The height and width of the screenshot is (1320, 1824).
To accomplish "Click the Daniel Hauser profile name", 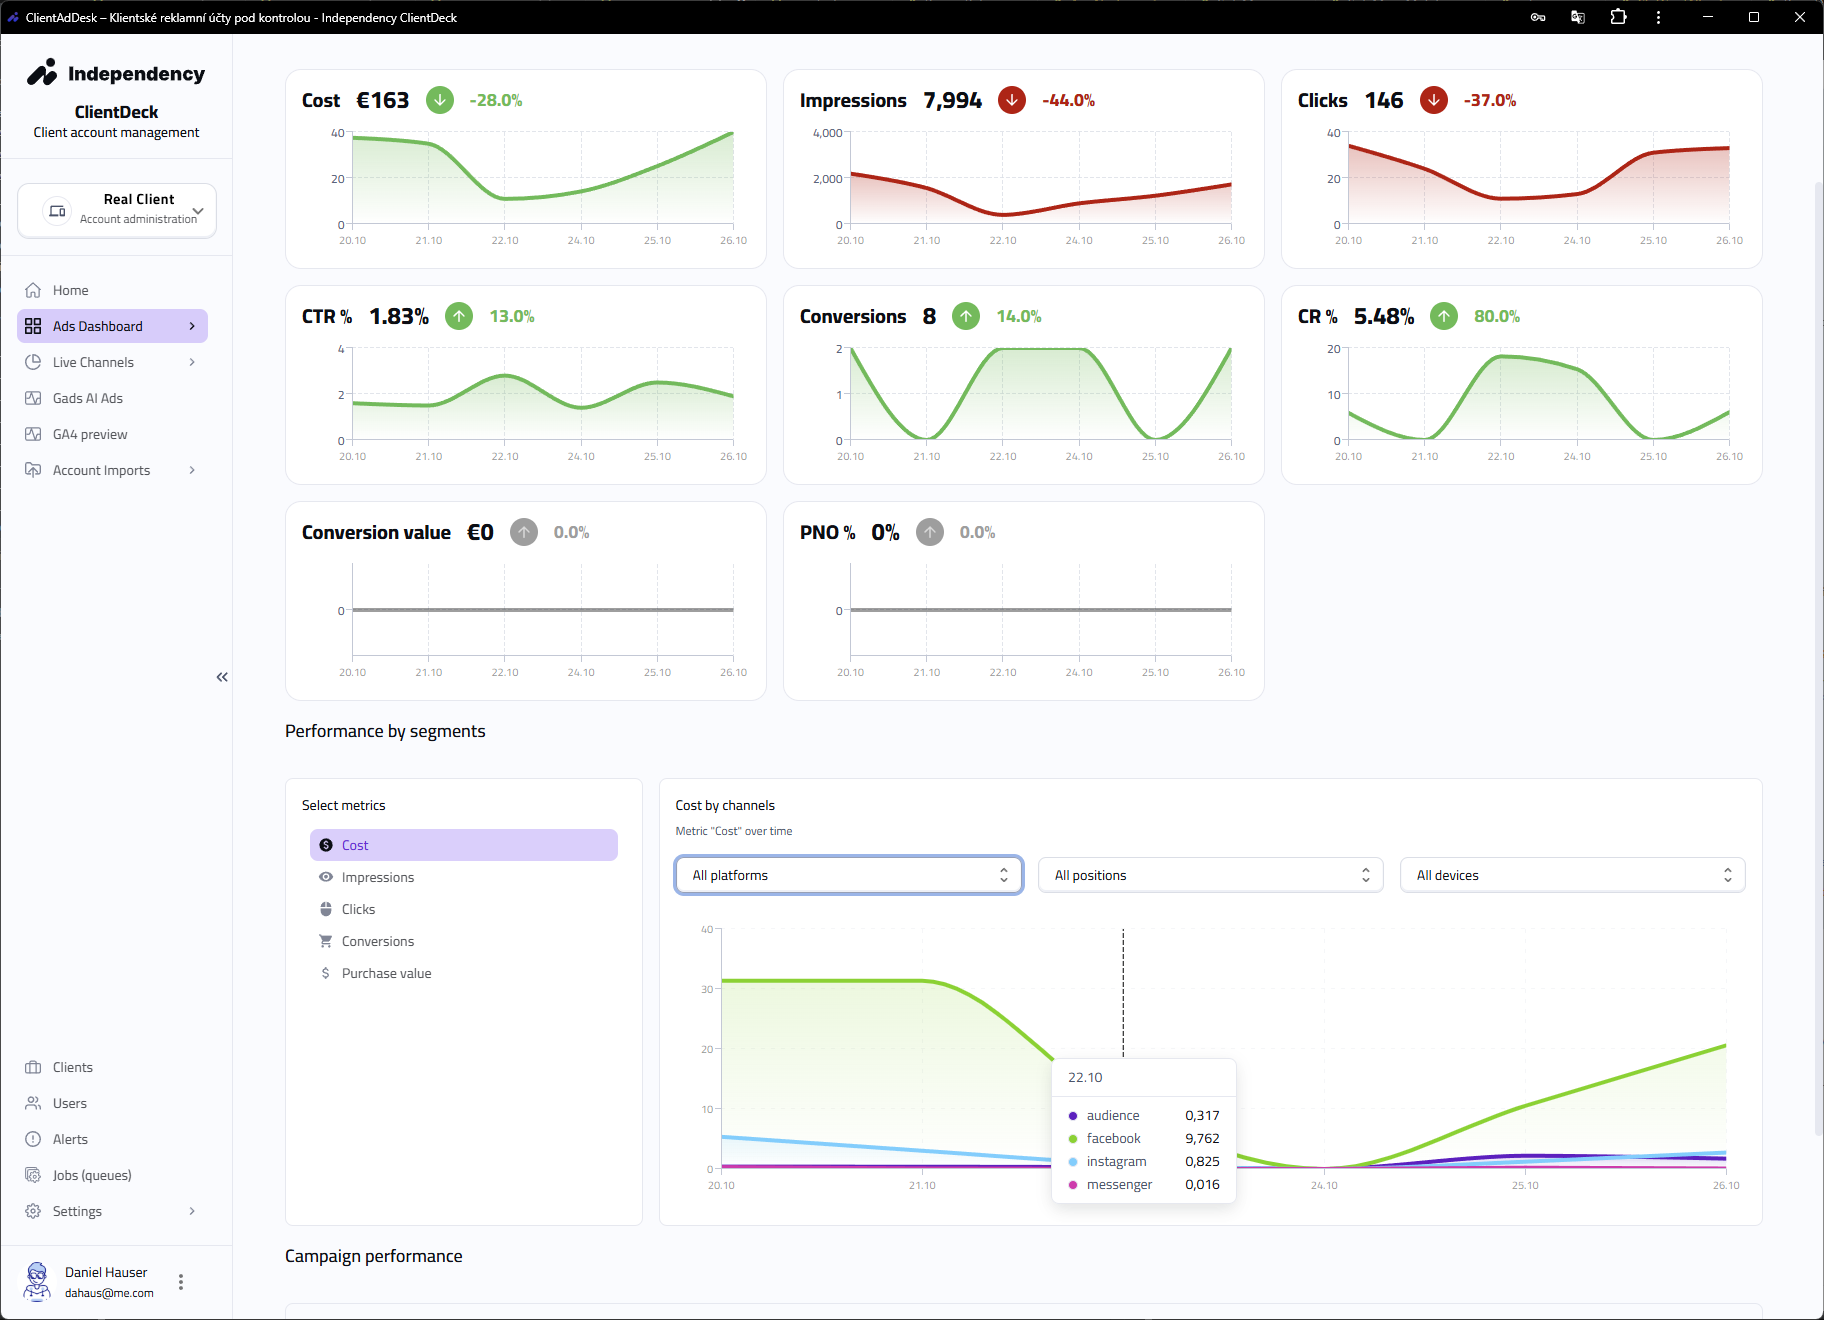I will (106, 1272).
